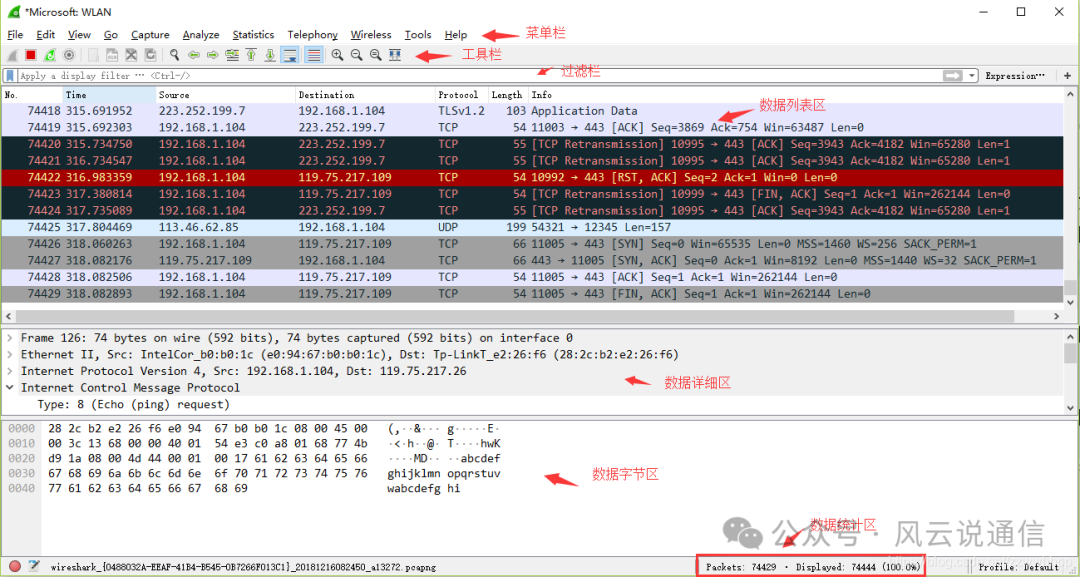1080x577 pixels.
Task: Sort packets by the Time column
Action: (110, 95)
